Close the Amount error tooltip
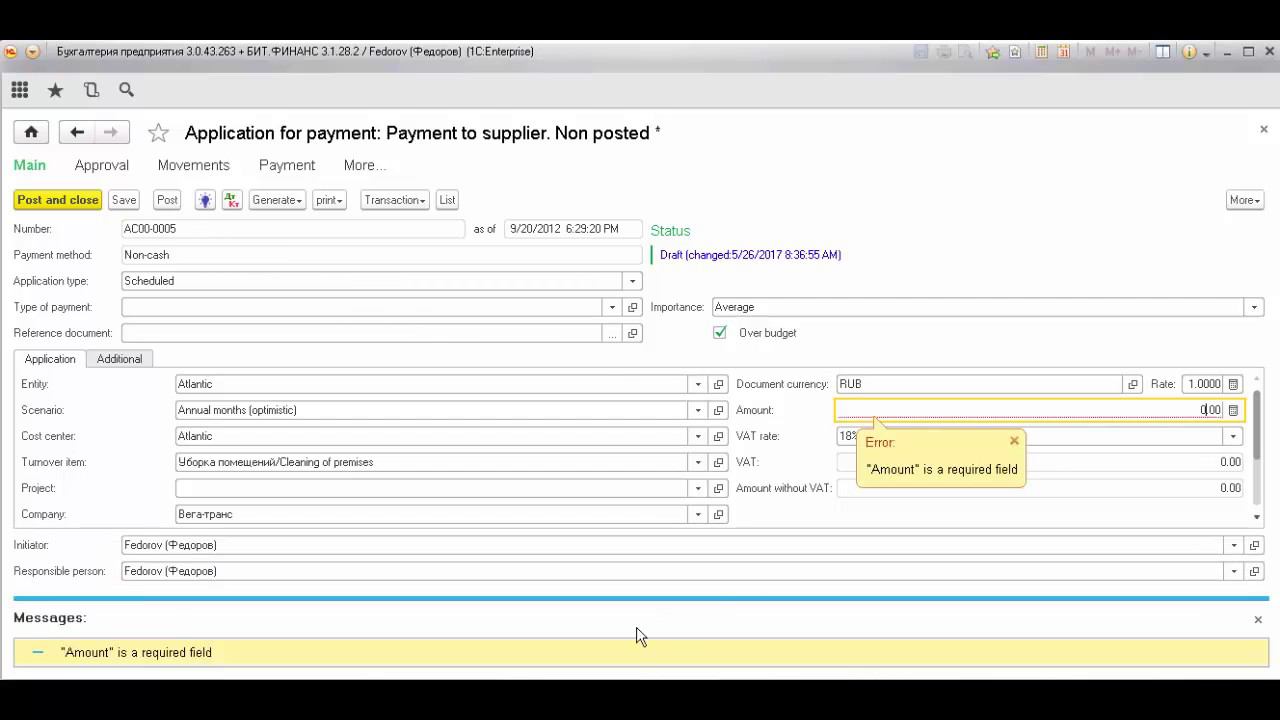This screenshot has height=720, width=1280. 1014,440
